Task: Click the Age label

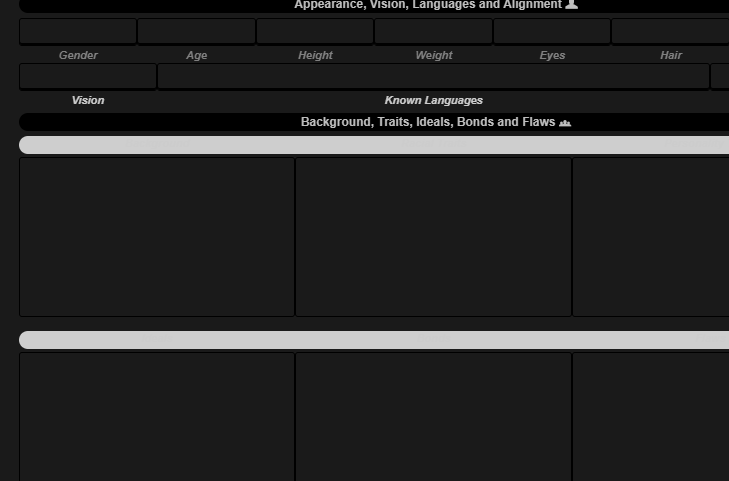Action: 197,55
